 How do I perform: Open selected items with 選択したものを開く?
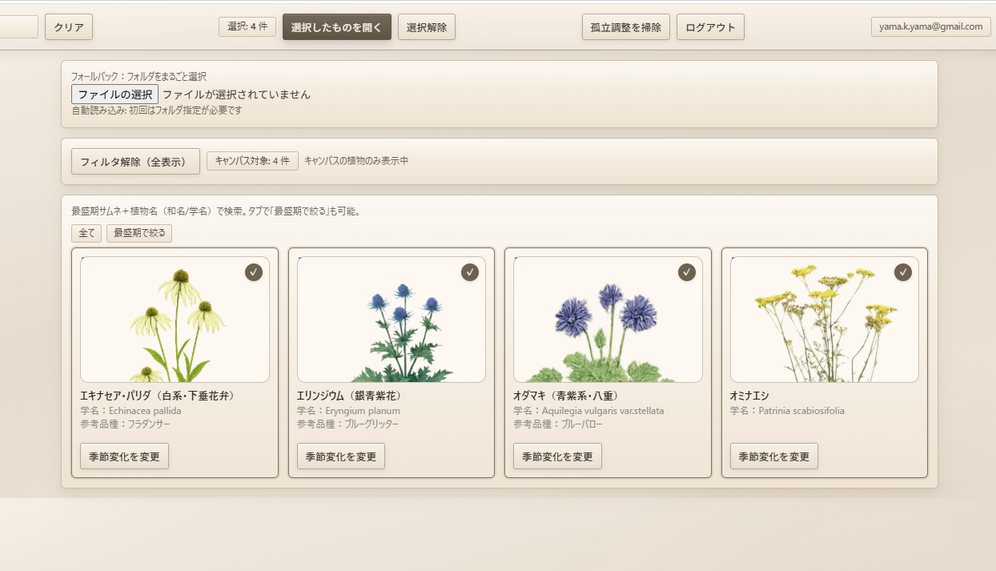click(337, 27)
